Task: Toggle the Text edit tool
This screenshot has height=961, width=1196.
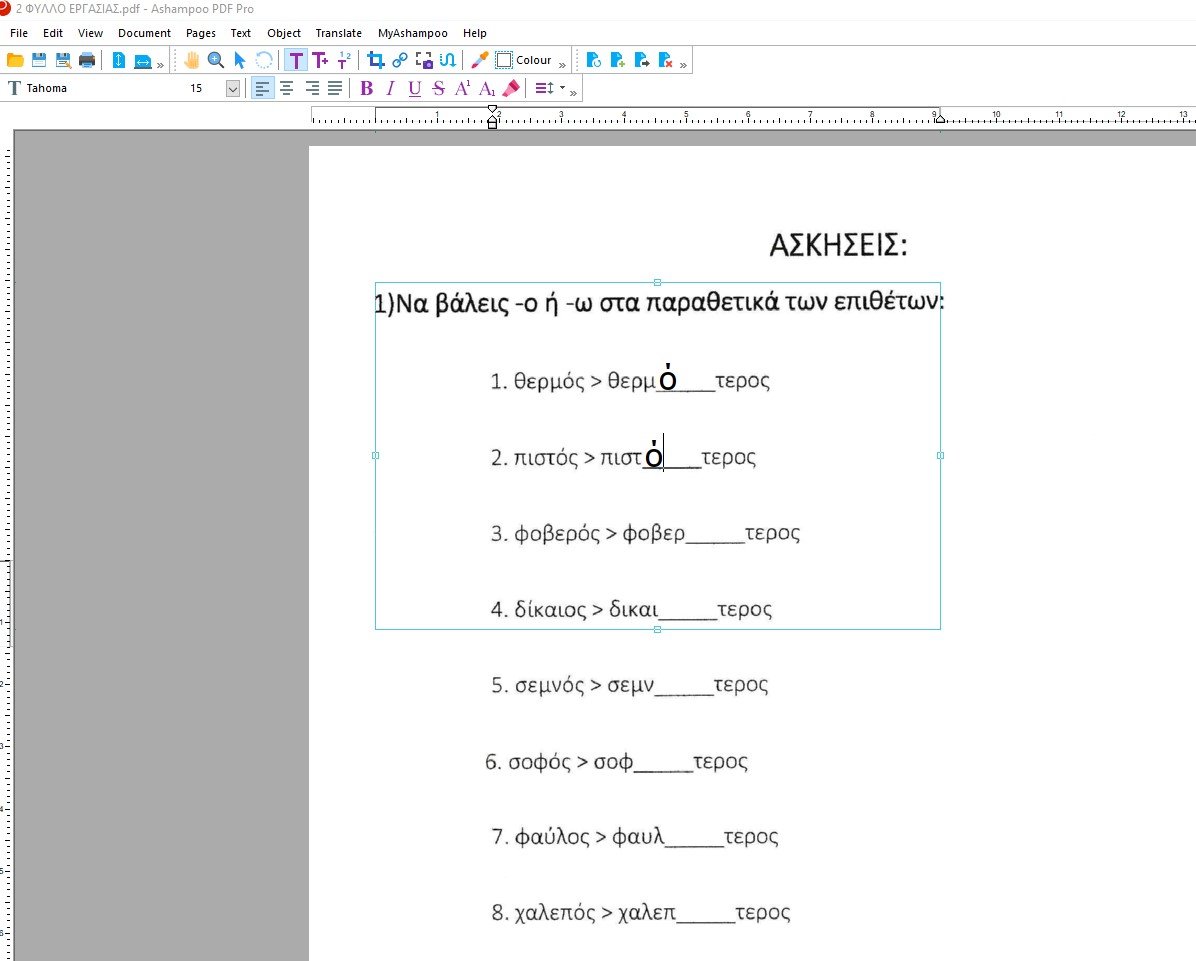Action: click(x=296, y=60)
